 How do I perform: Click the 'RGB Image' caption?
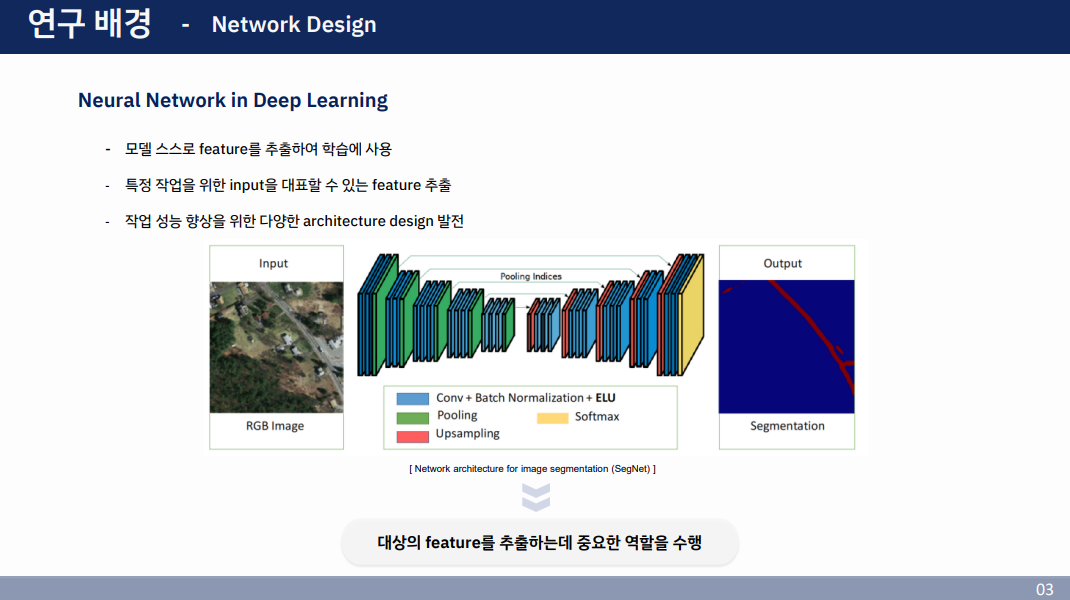(x=275, y=426)
